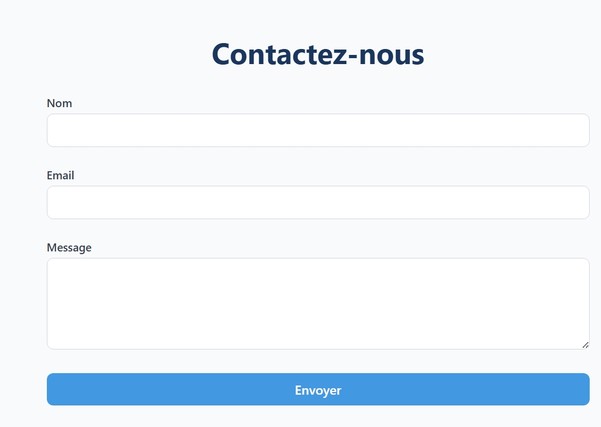
Task: Select the label text above email input
Action: [x=60, y=175]
